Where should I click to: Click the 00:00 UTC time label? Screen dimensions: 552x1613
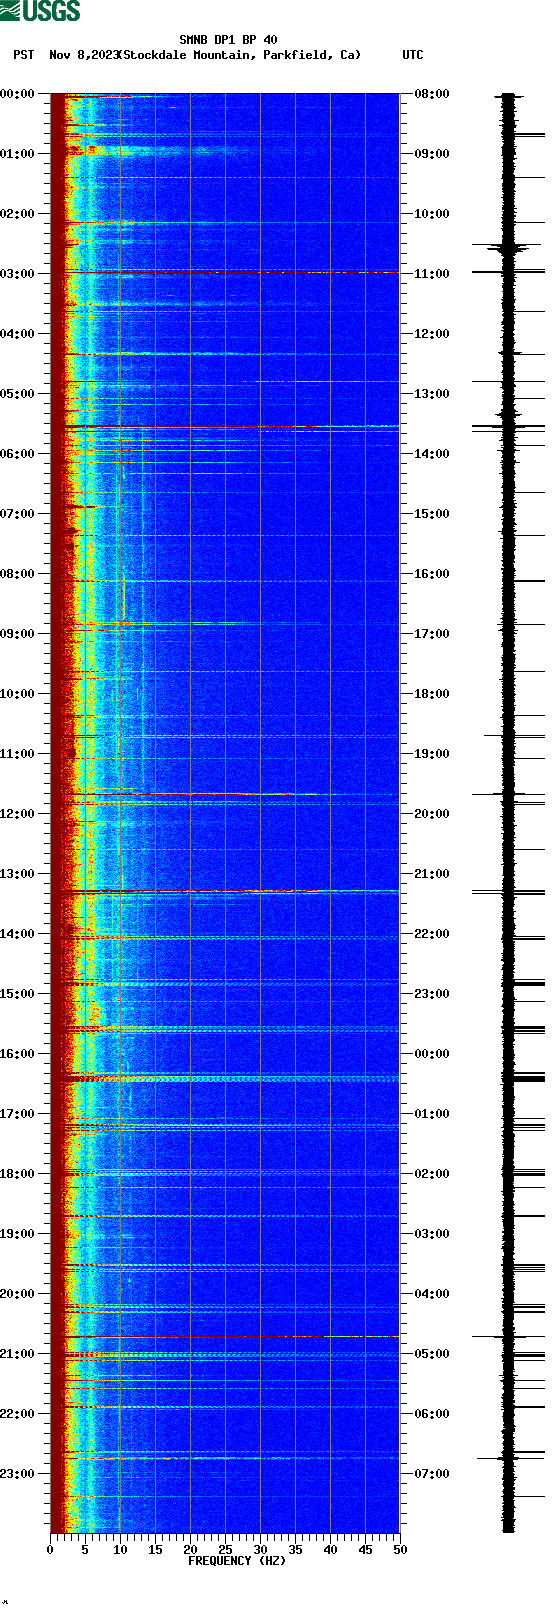click(431, 1054)
